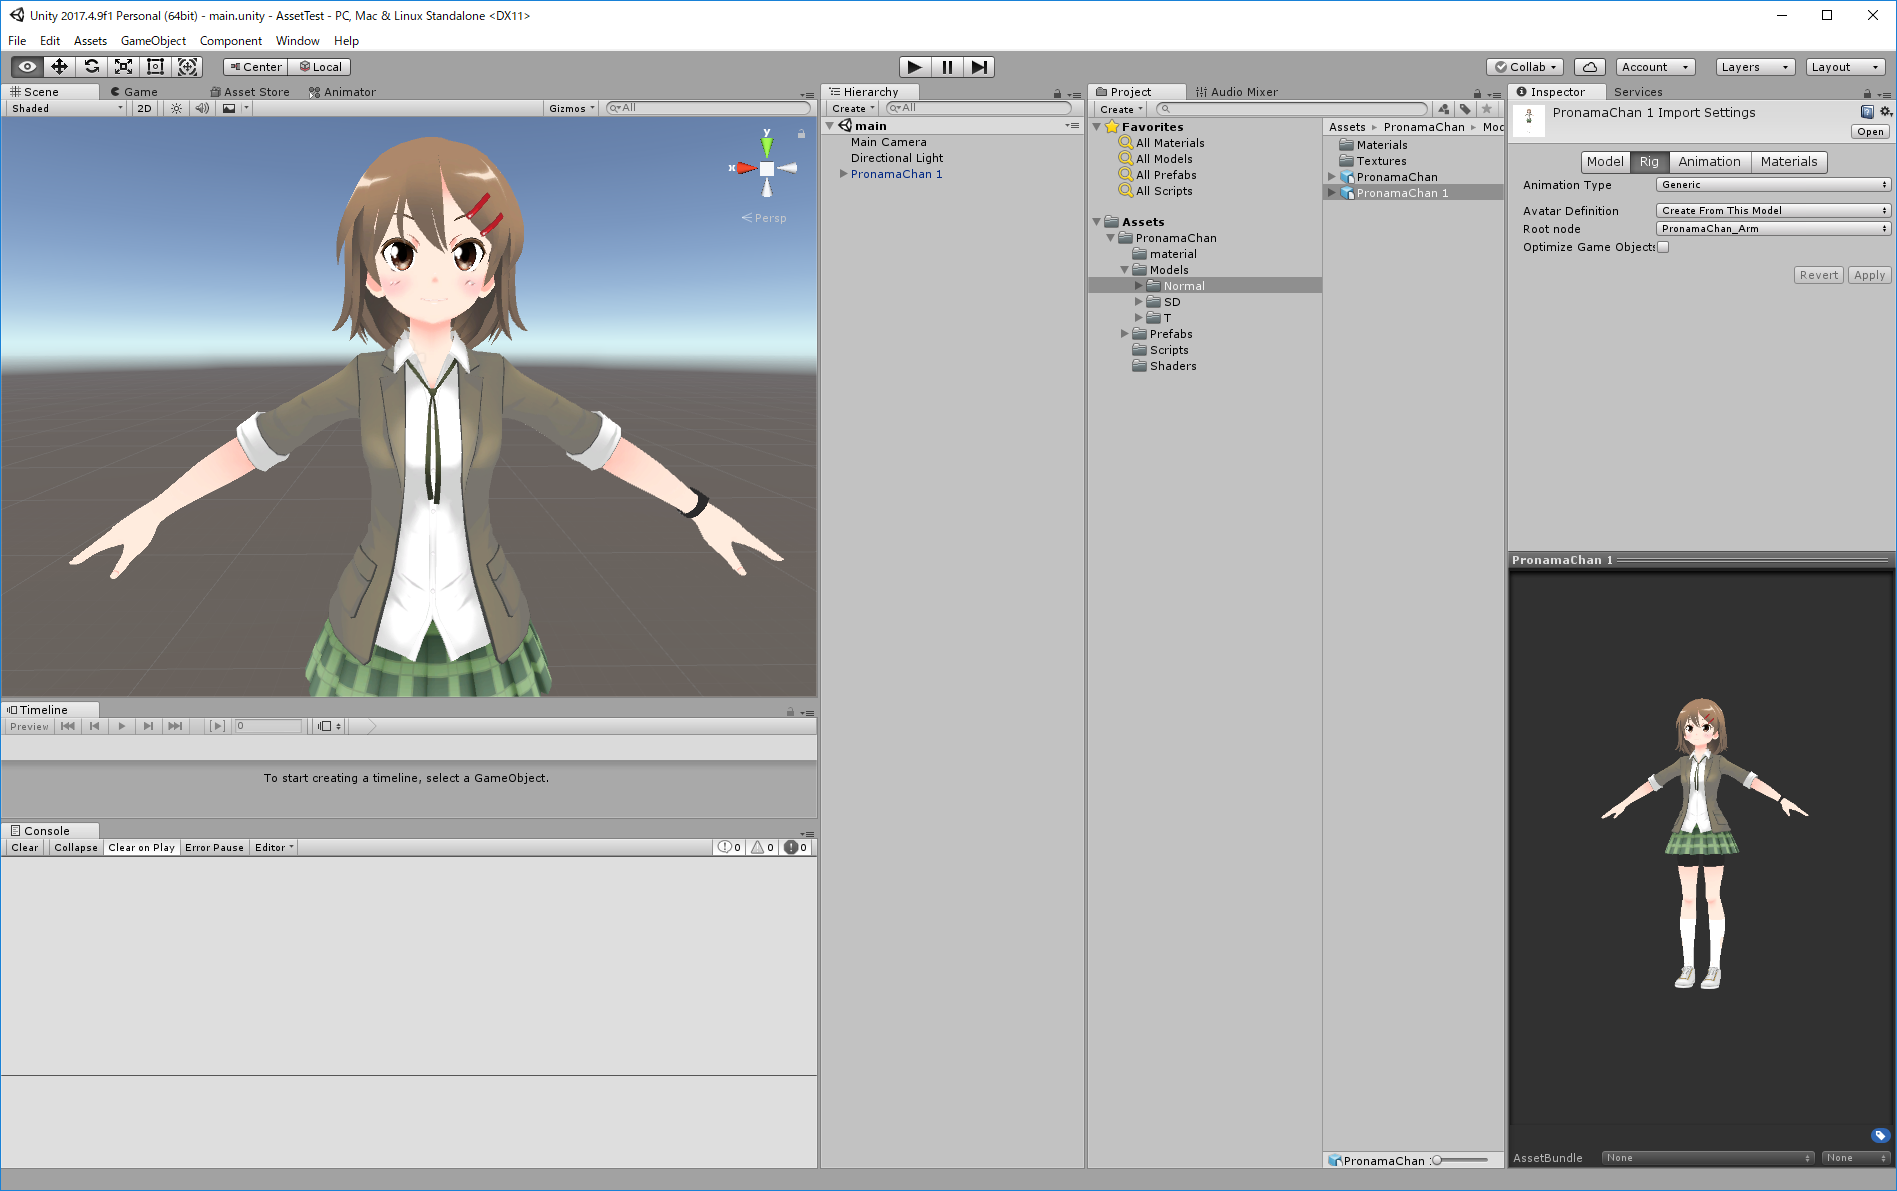Toggle 2D scene view mode
This screenshot has height=1191, width=1897.
(x=144, y=108)
